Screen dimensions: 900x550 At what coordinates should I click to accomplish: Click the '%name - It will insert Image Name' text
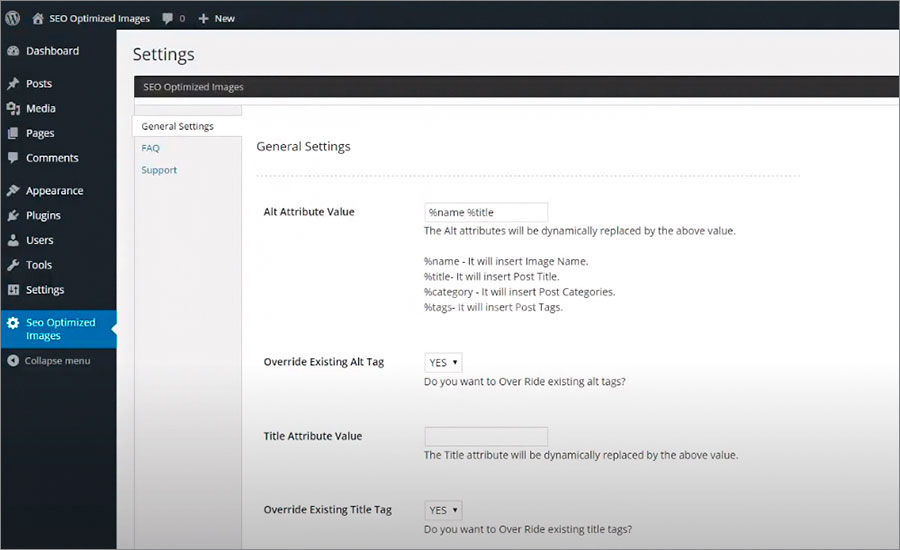pyautogui.click(x=506, y=261)
